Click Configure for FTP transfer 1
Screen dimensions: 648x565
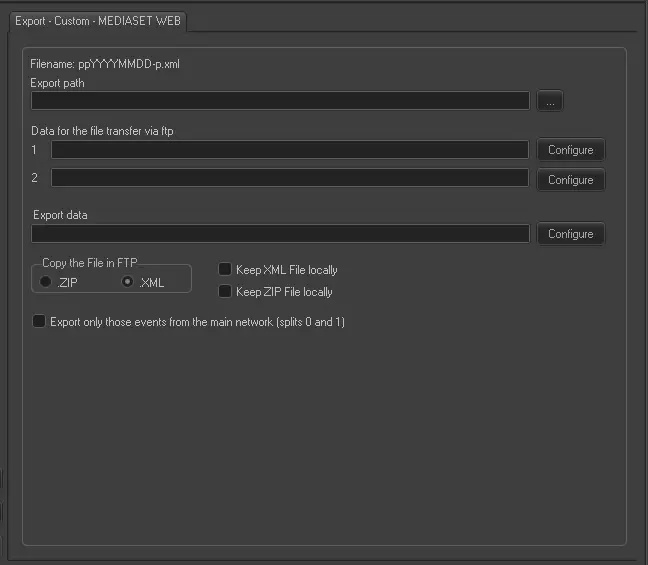click(570, 150)
